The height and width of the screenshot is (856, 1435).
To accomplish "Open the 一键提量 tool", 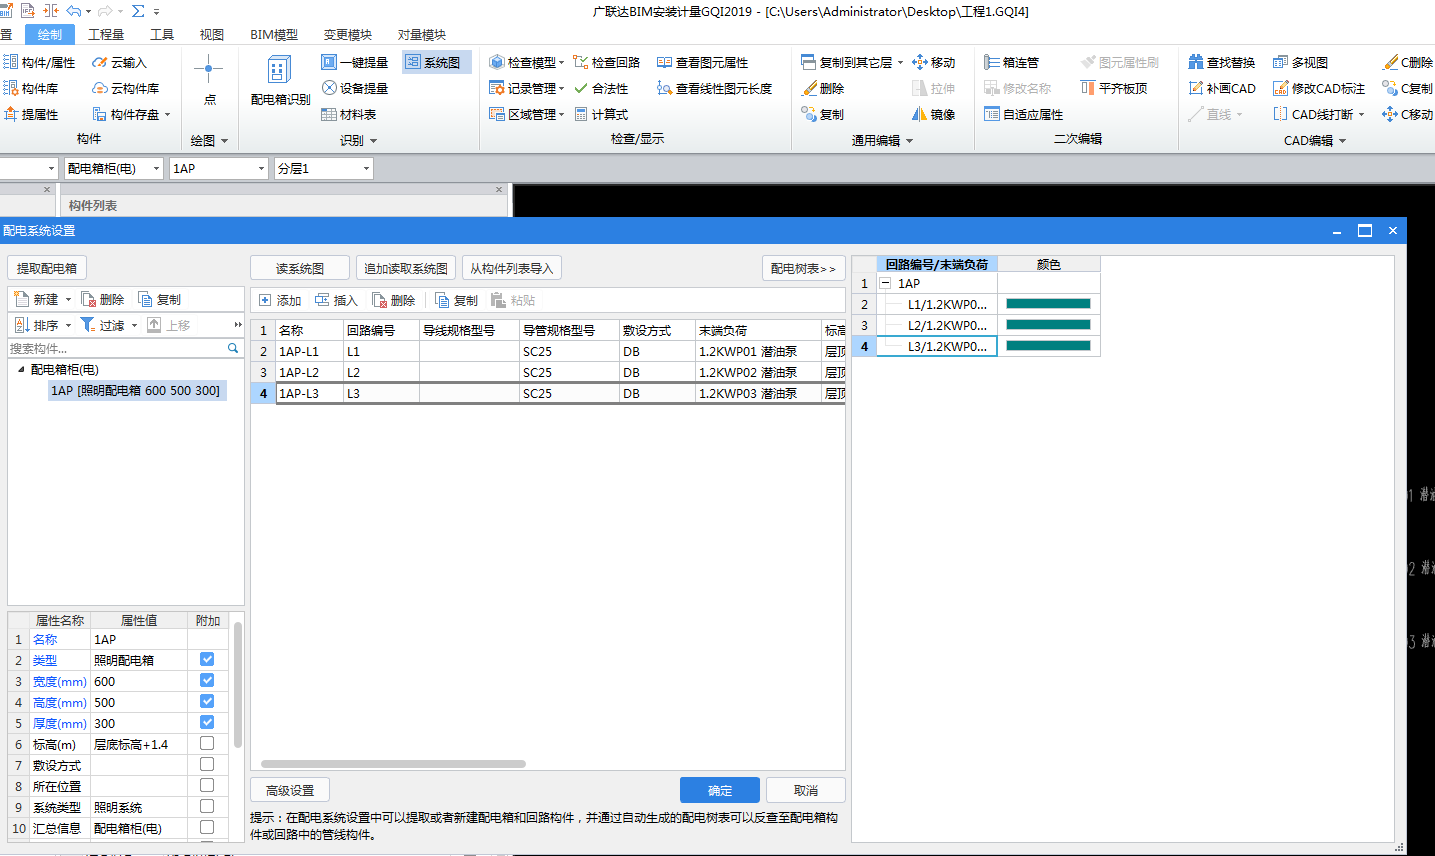I will [355, 62].
